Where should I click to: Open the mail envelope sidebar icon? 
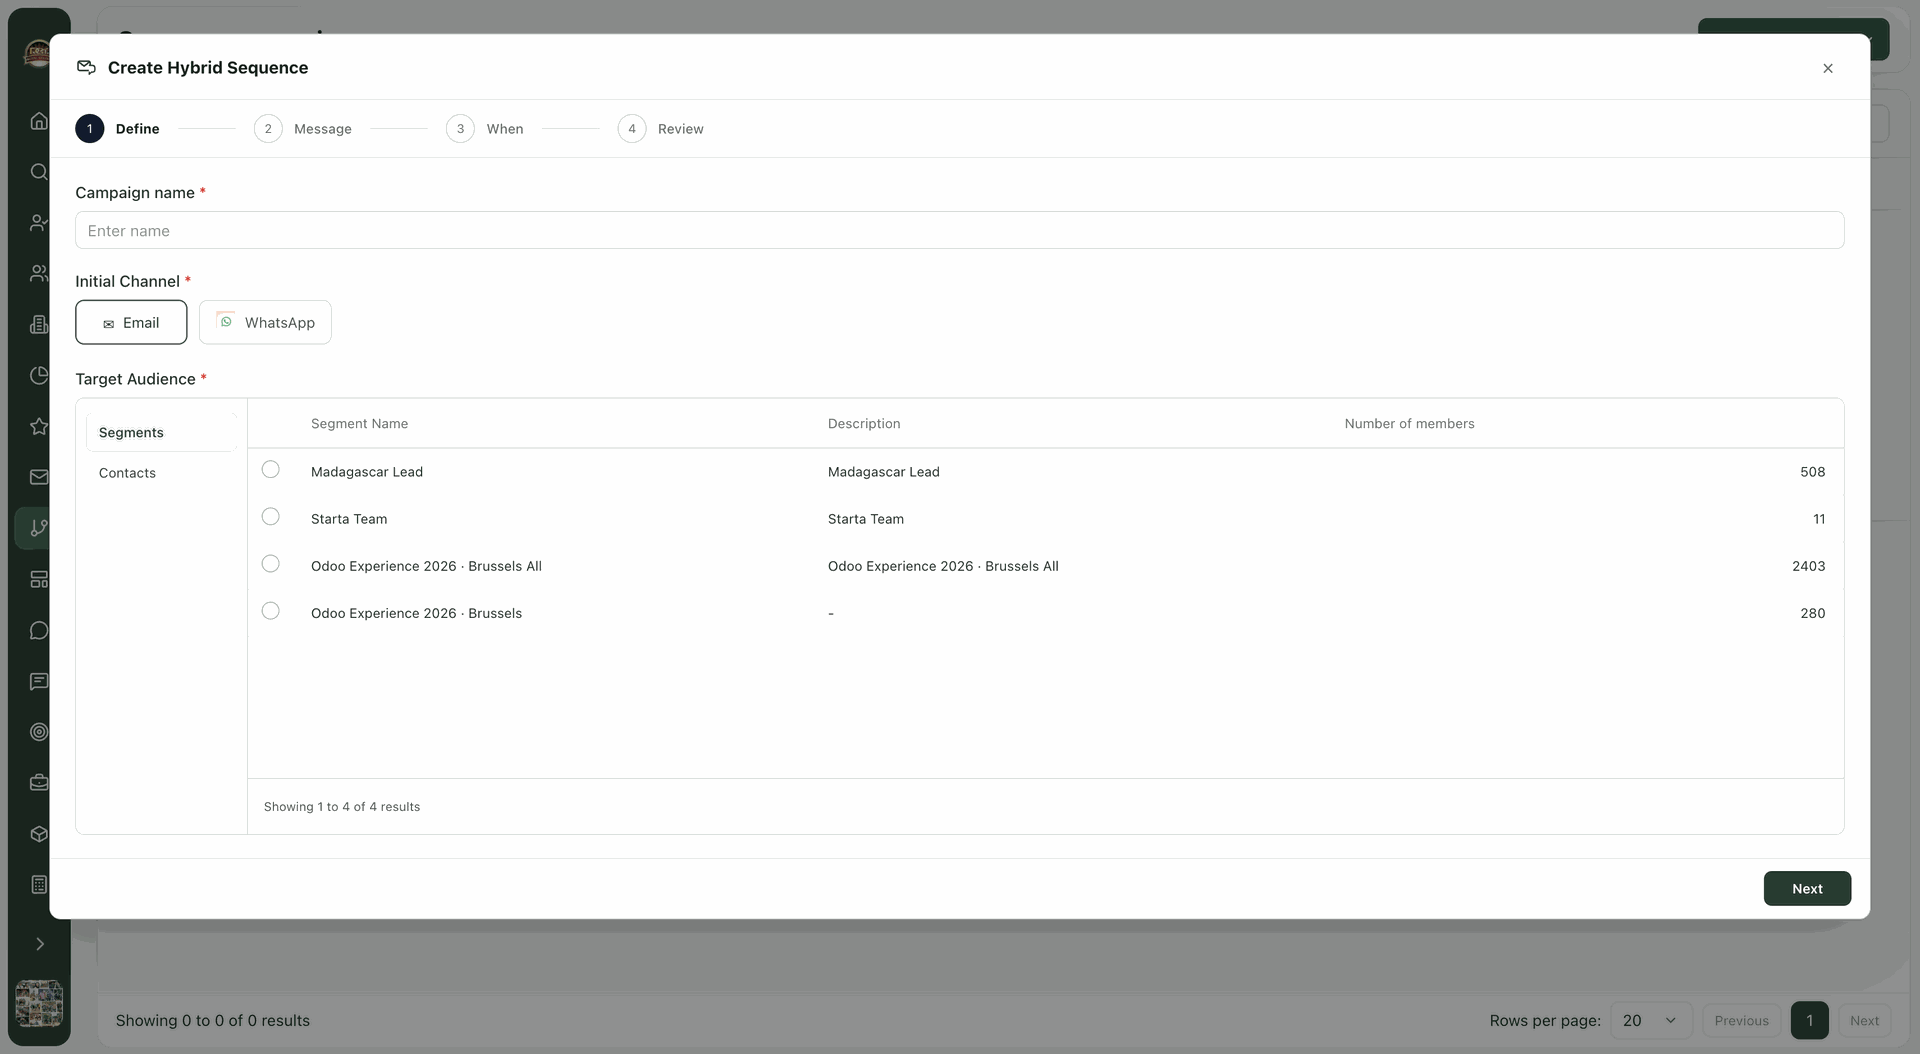(x=39, y=477)
